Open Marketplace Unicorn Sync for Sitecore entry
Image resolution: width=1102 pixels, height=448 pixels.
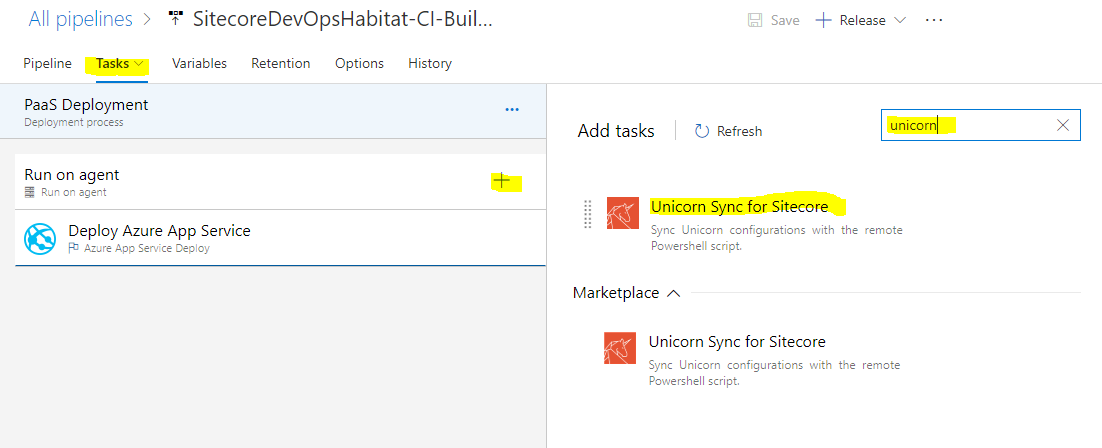[737, 342]
